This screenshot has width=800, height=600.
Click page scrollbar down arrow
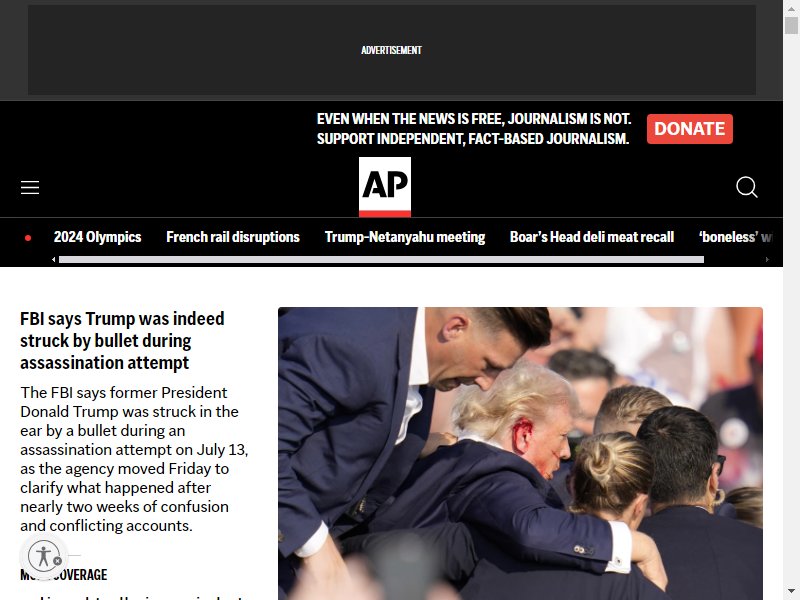pyautogui.click(x=791, y=591)
